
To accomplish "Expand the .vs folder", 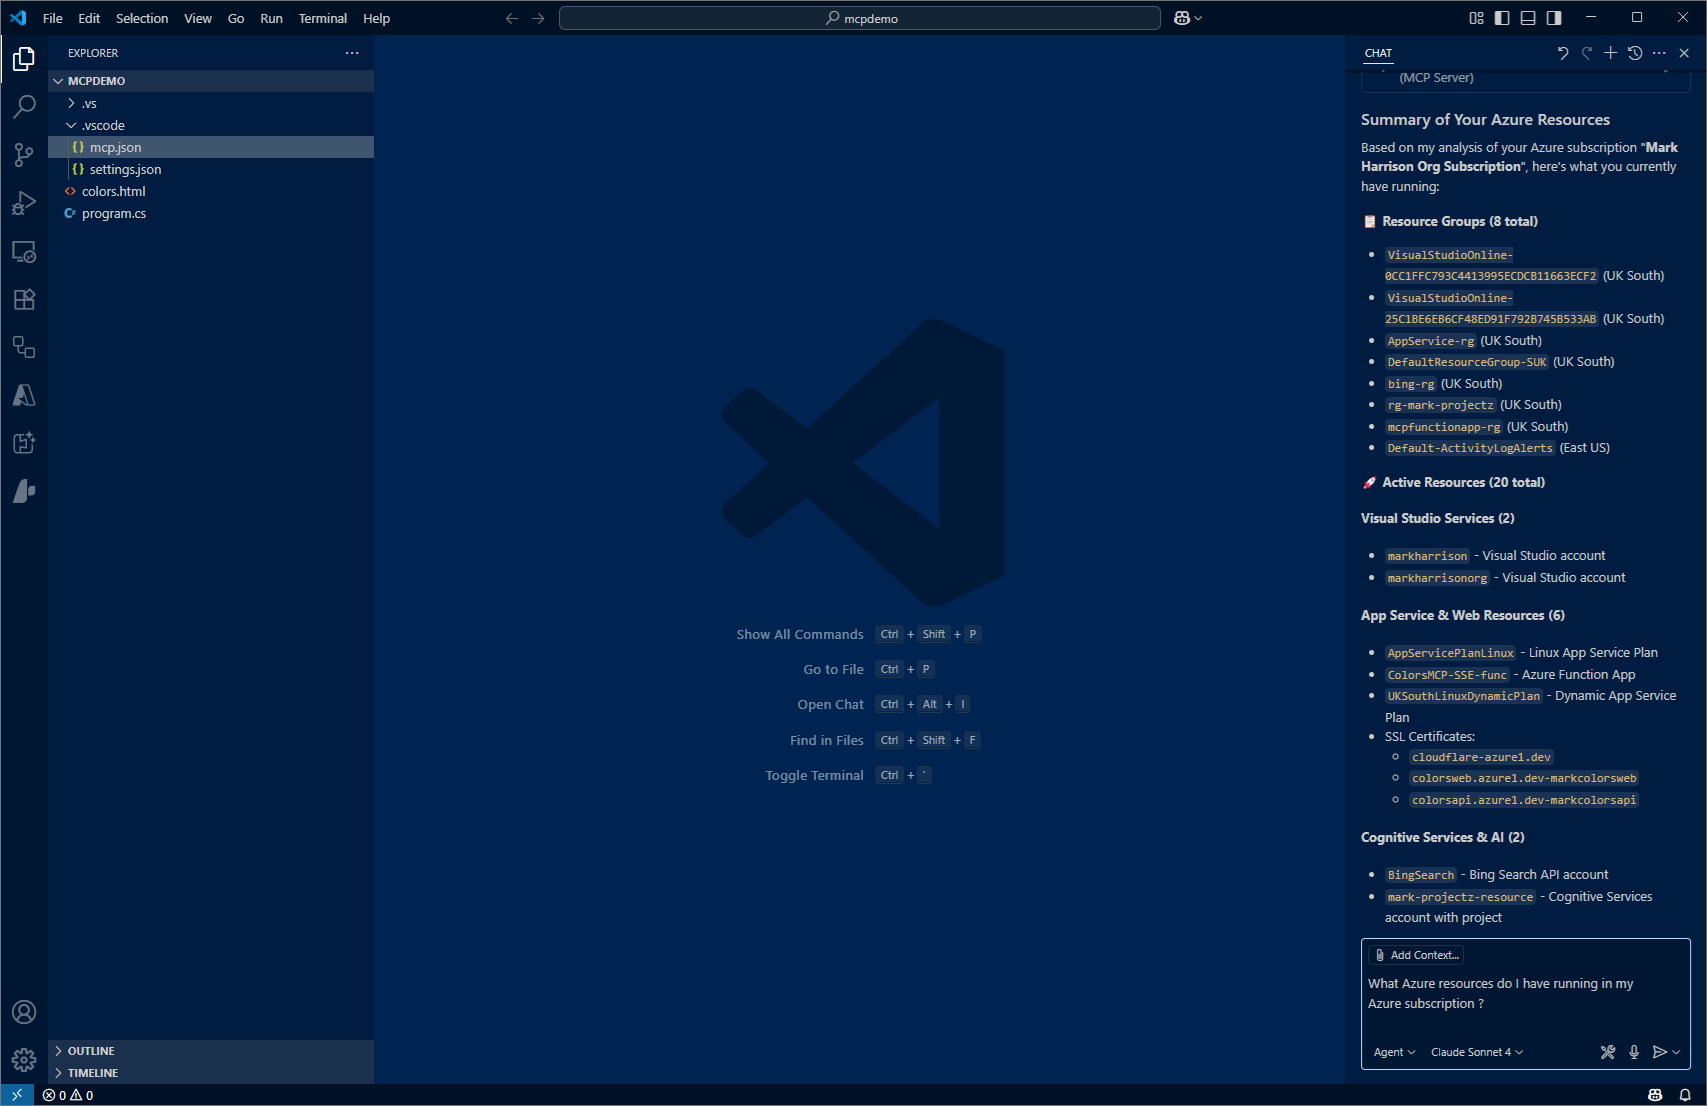I will point(89,104).
